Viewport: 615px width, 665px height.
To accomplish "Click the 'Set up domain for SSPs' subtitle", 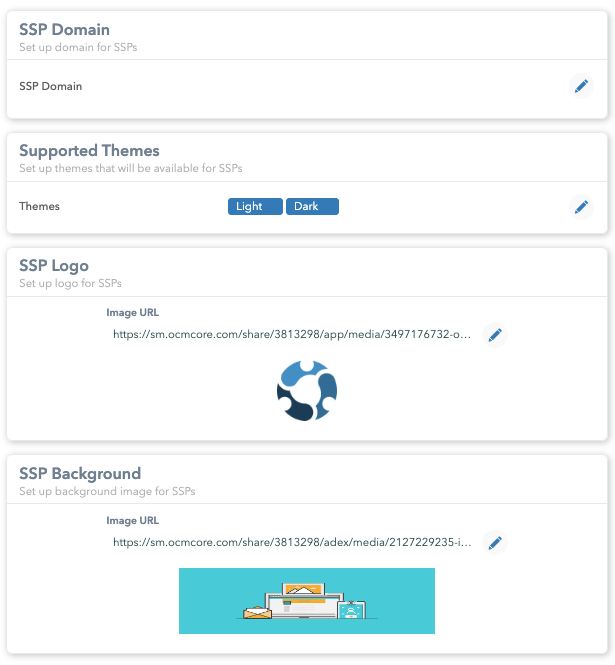I will [78, 47].
